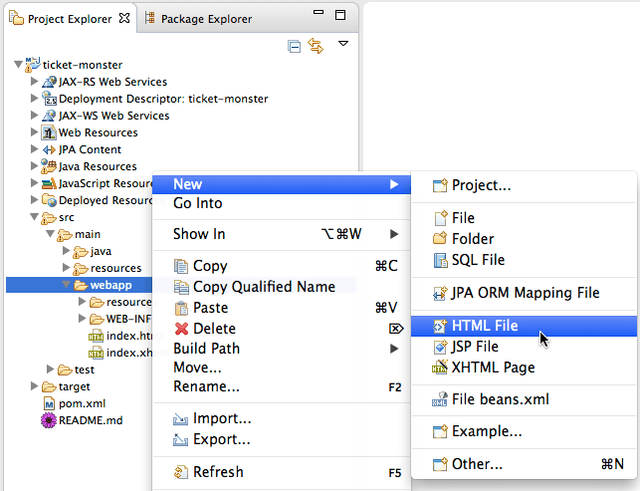This screenshot has width=640, height=491.
Task: Minimize the Project Explorer panel
Action: 320,16
